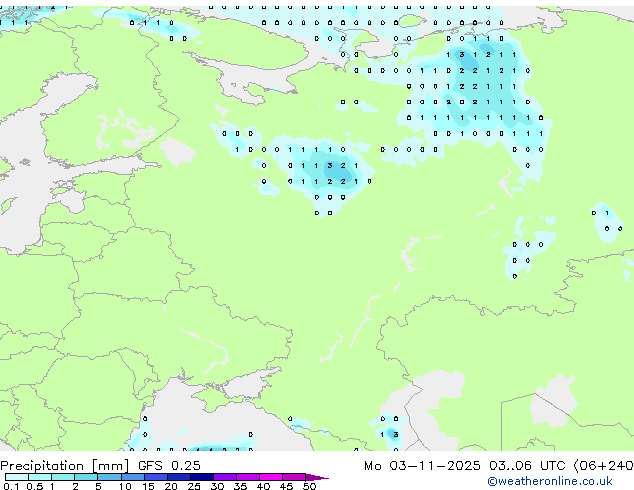Select the legend swatch between 5 and 10
Screen dimensions: 634x490
point(109,477)
